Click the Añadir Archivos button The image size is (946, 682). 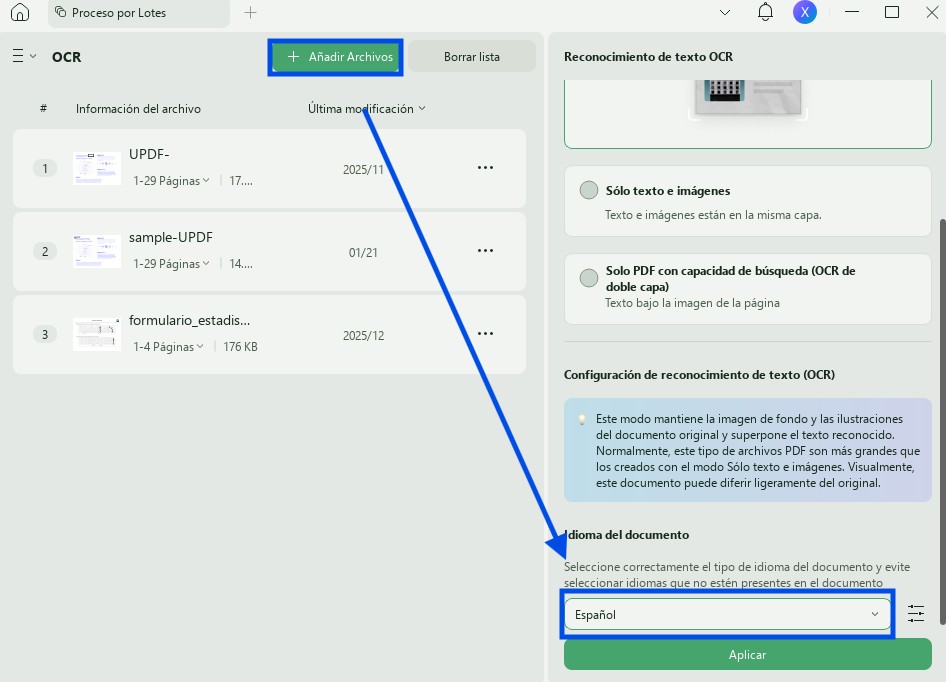click(335, 57)
